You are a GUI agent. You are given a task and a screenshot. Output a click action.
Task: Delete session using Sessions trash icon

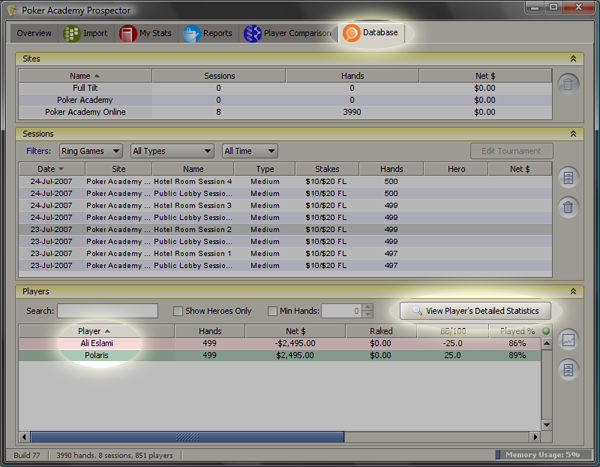568,207
